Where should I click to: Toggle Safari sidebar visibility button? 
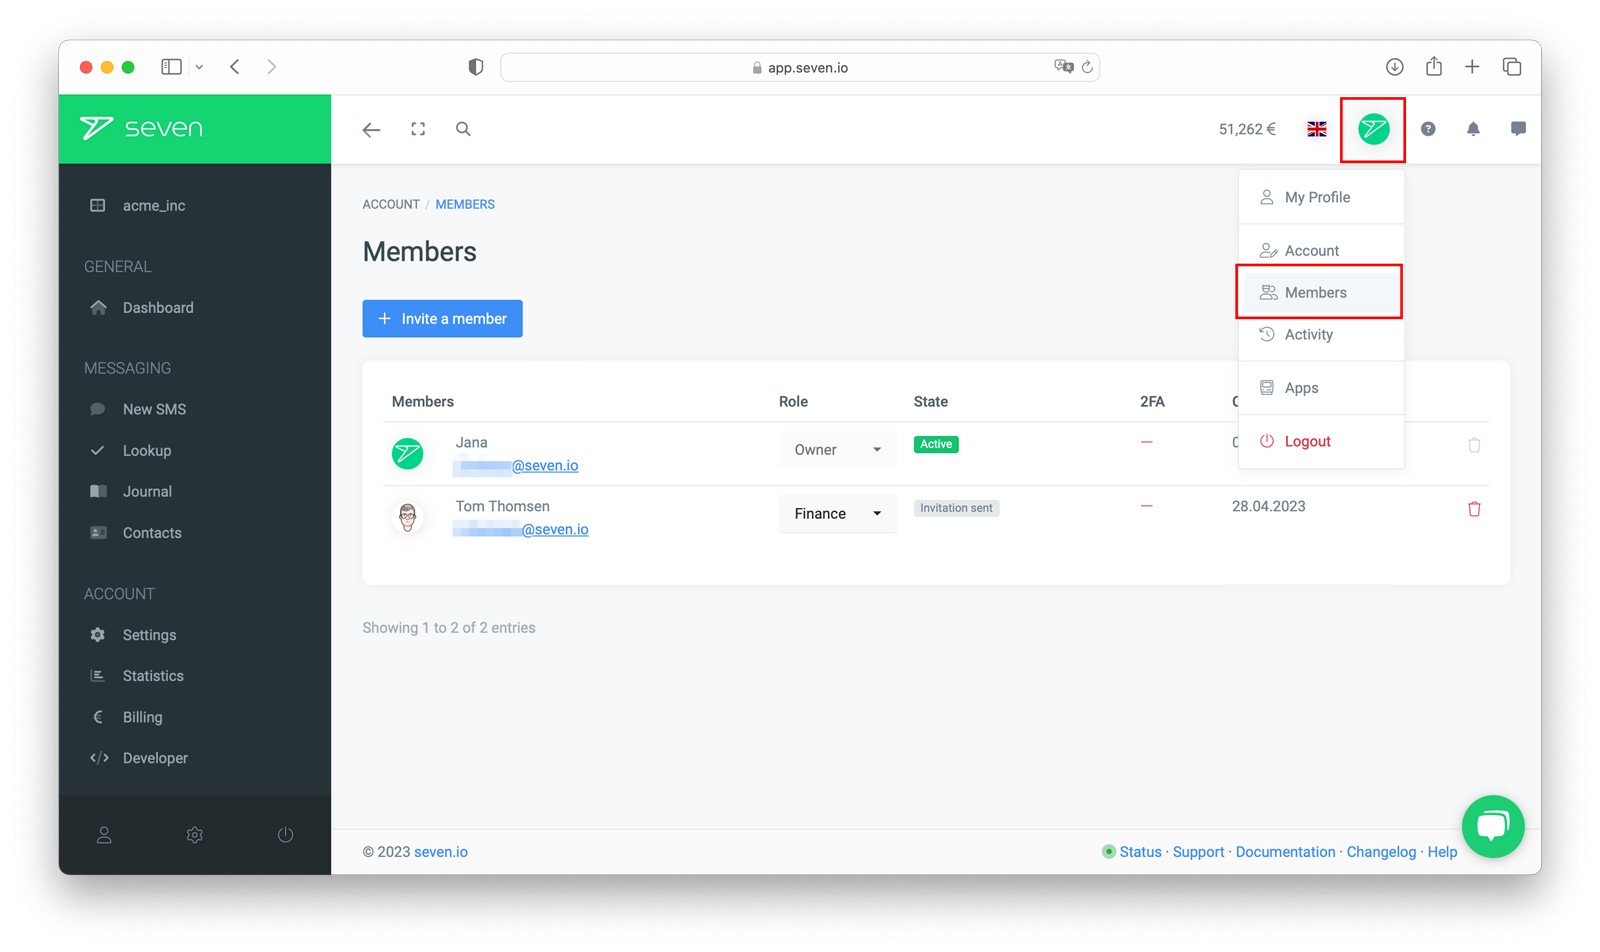[x=172, y=67]
